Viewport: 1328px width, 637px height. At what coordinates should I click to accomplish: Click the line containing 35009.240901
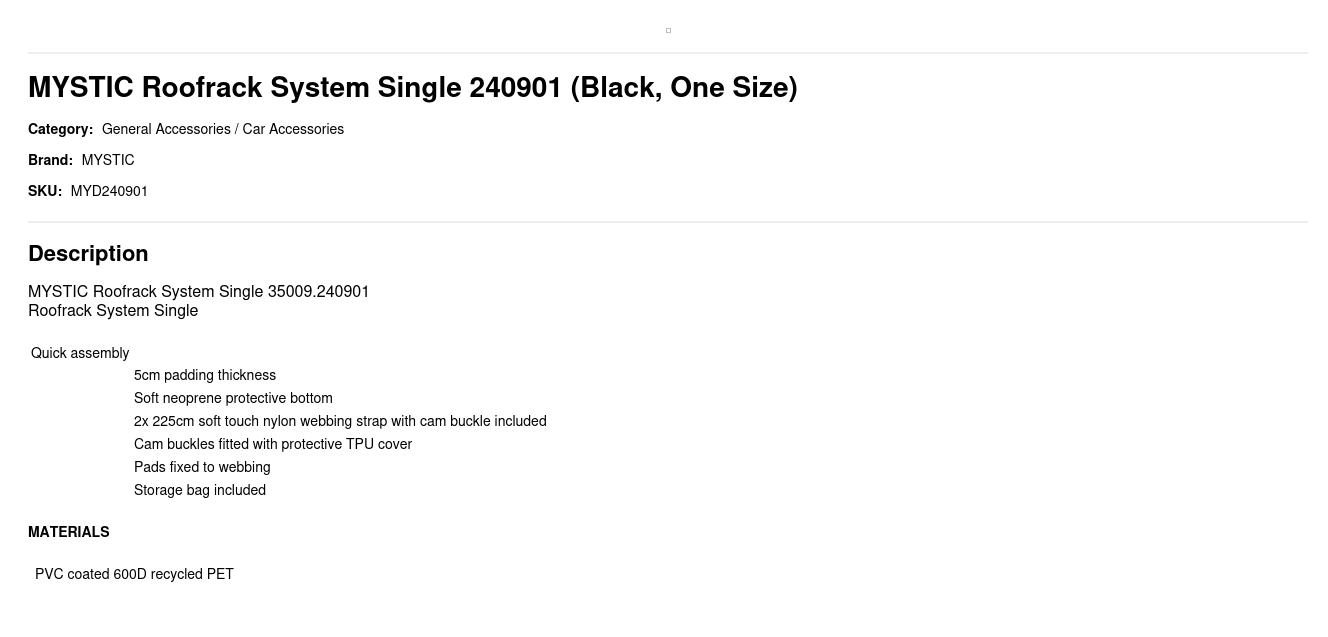(198, 292)
